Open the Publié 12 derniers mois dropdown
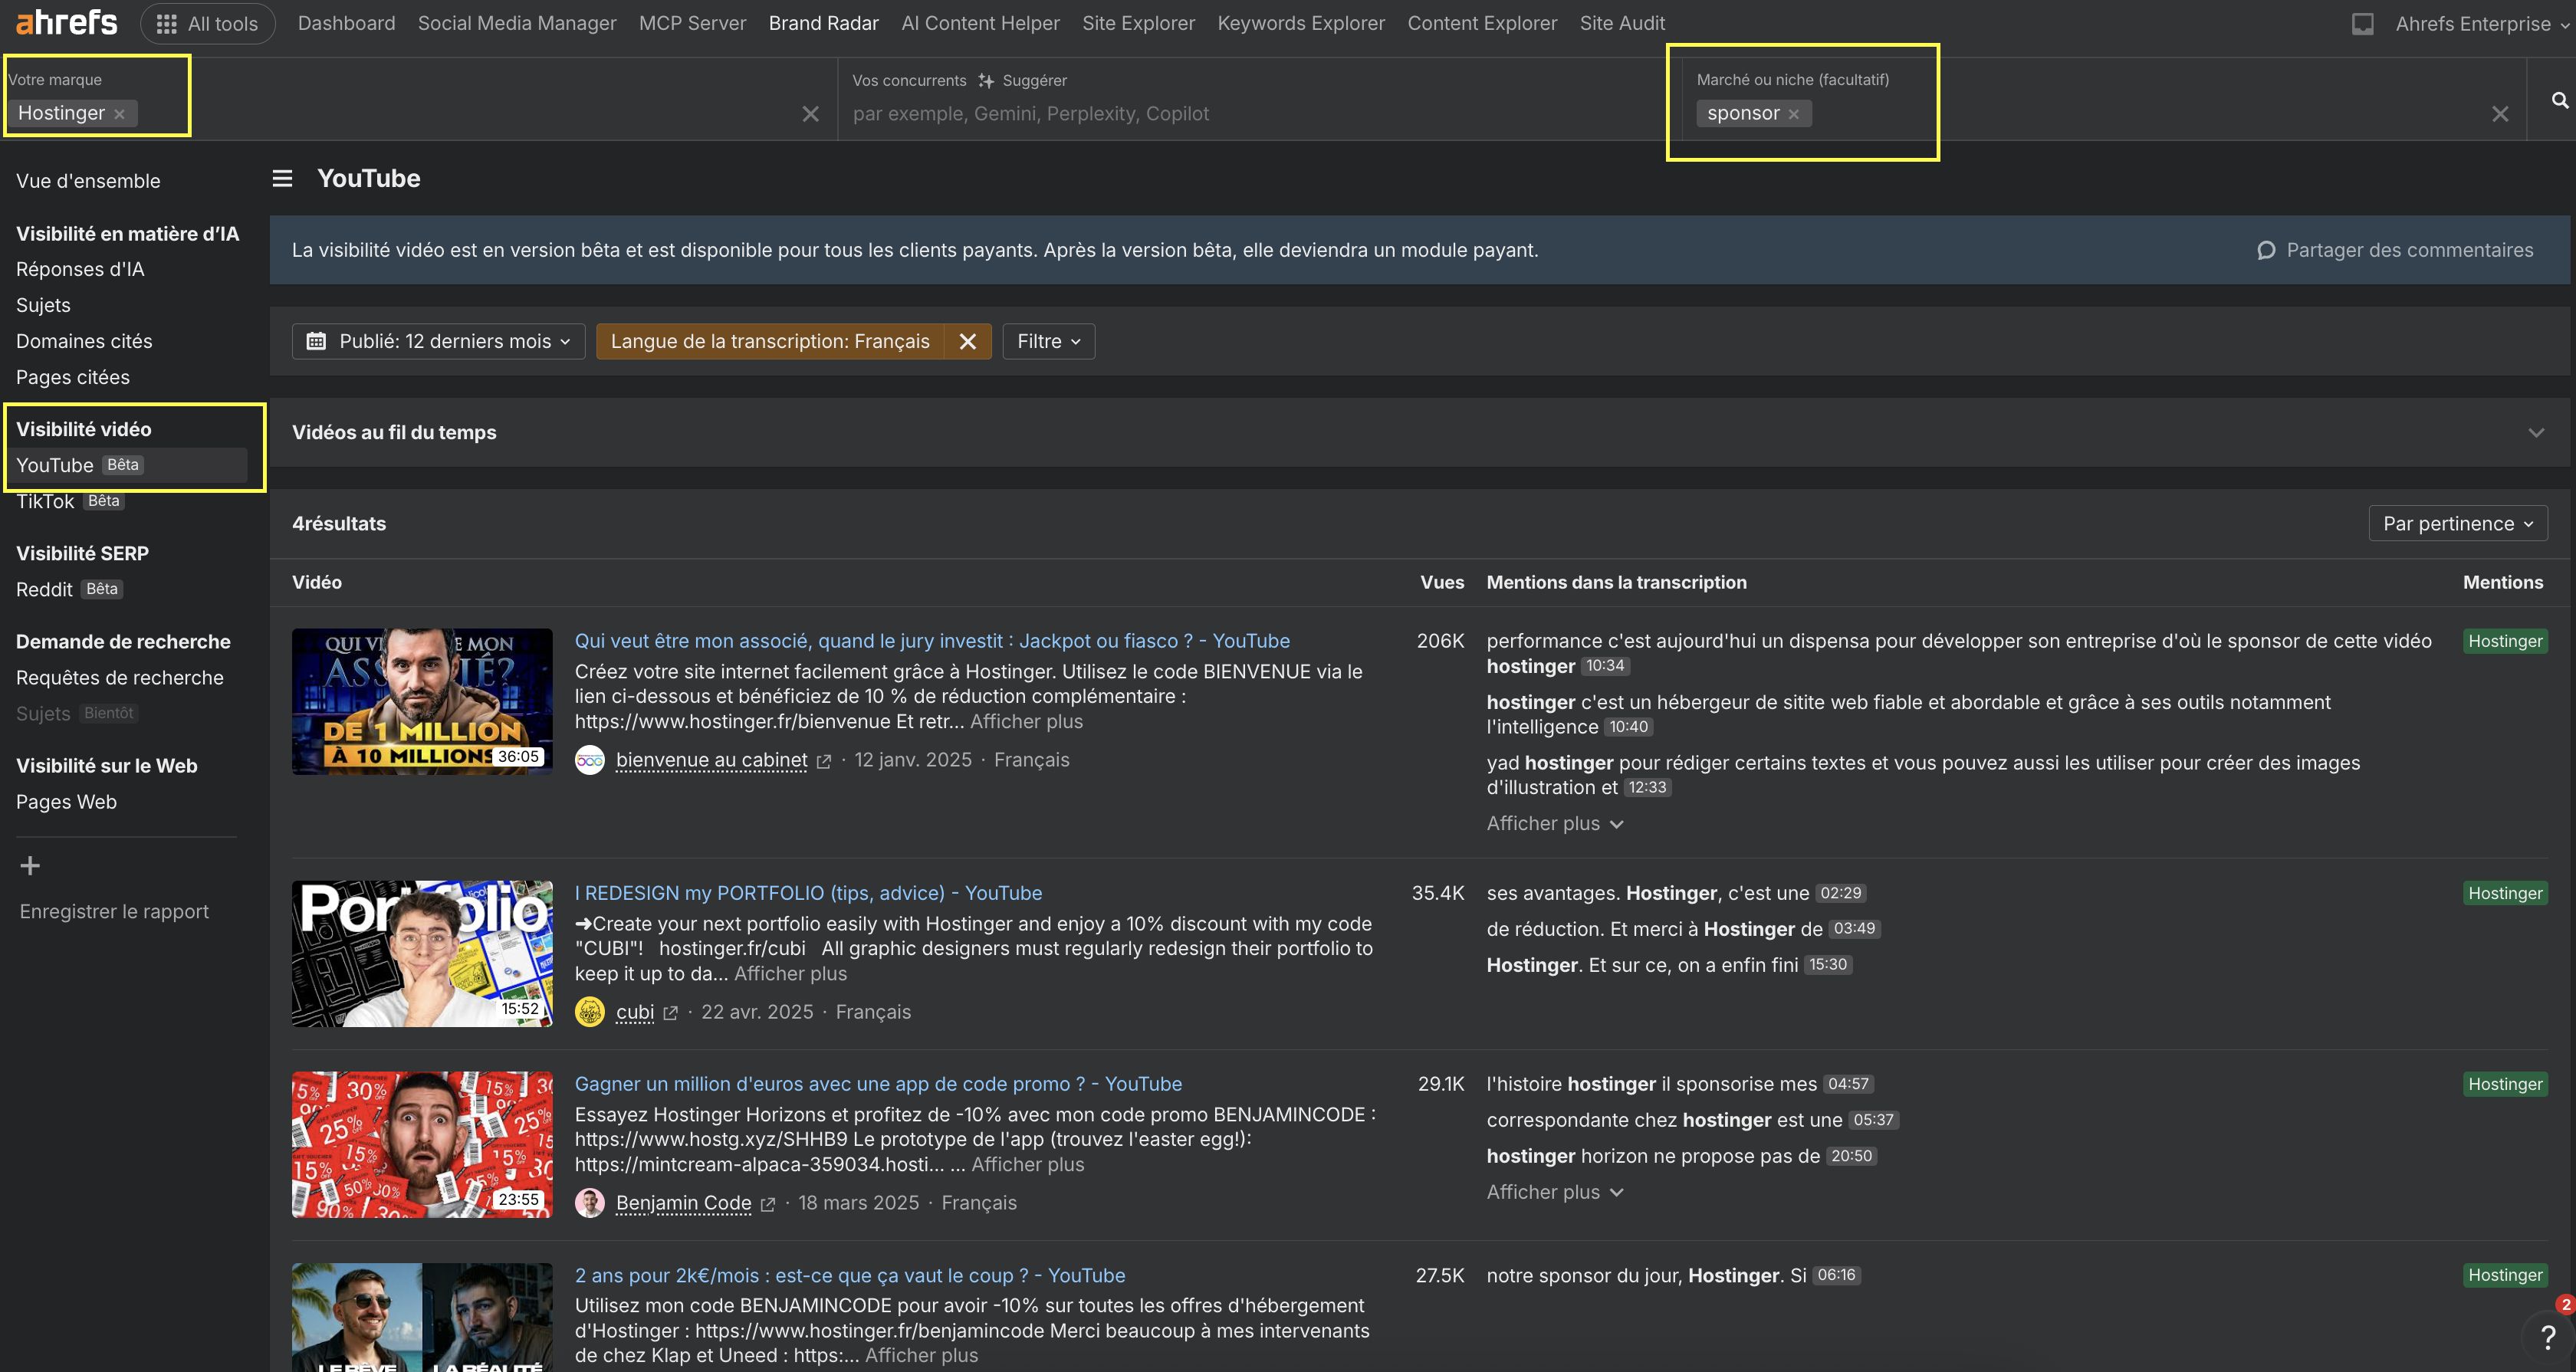This screenshot has height=1372, width=2576. (438, 342)
